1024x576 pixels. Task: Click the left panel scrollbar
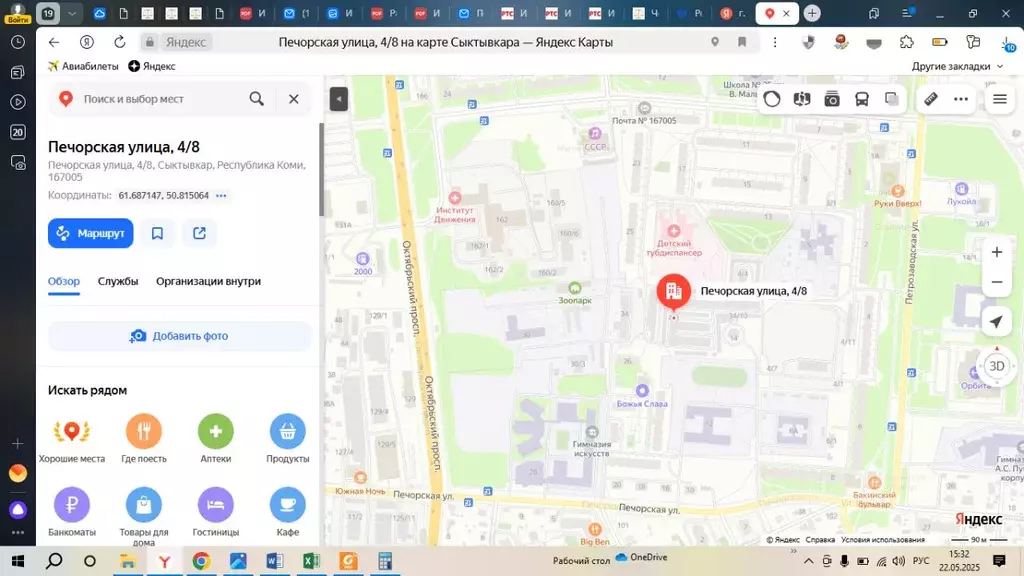pos(321,169)
